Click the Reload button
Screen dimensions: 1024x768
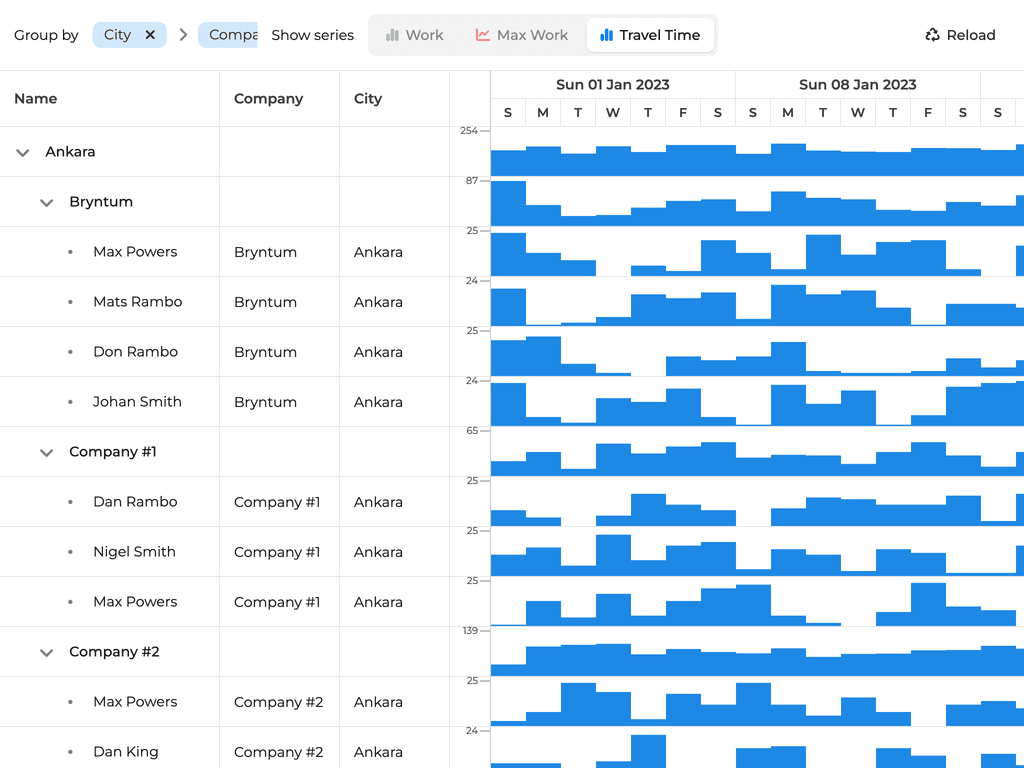click(x=958, y=34)
